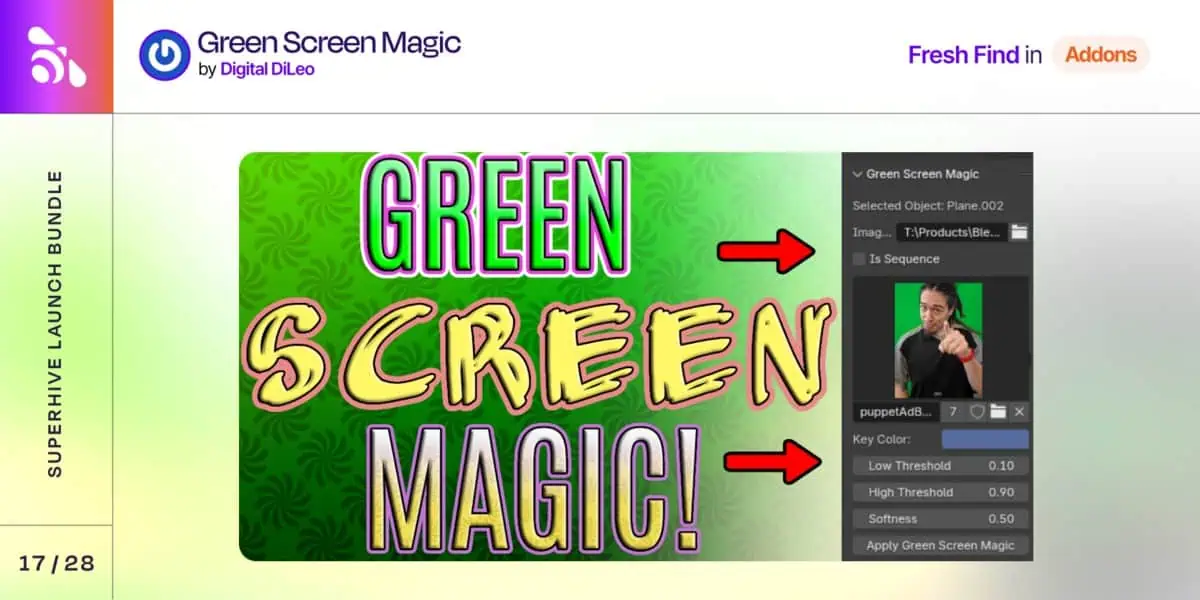1200x600 pixels.
Task: Open the Digital DiLeo creator link
Action: pos(267,70)
